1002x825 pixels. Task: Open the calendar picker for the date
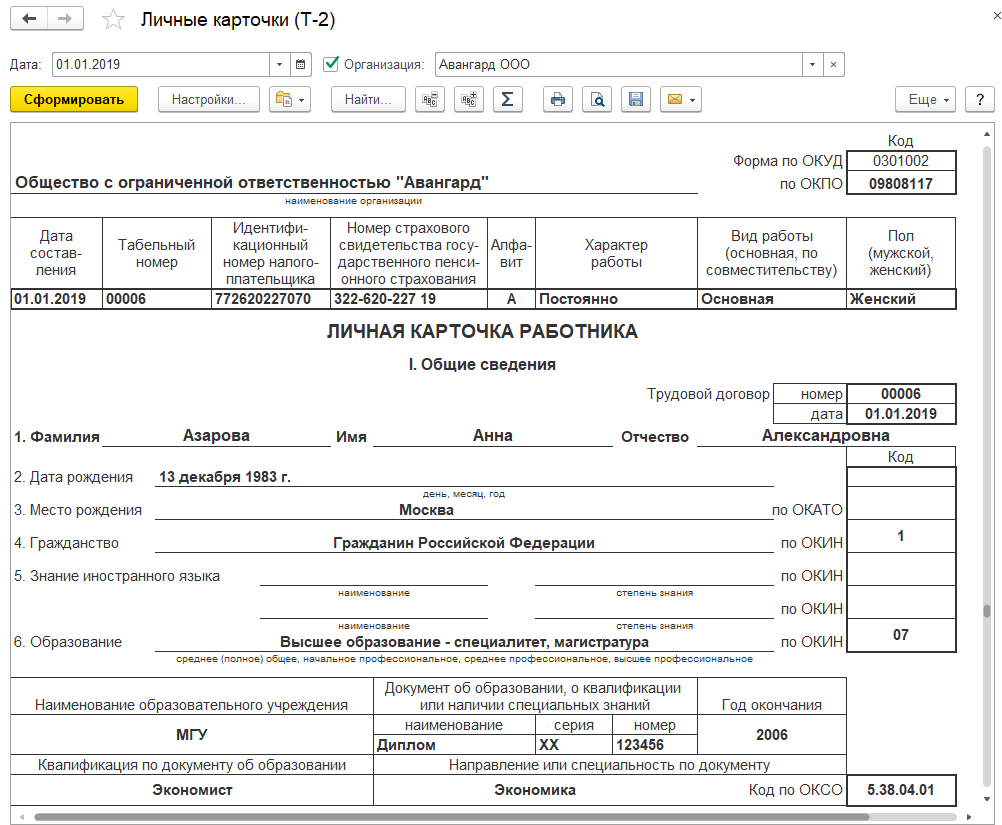301,64
